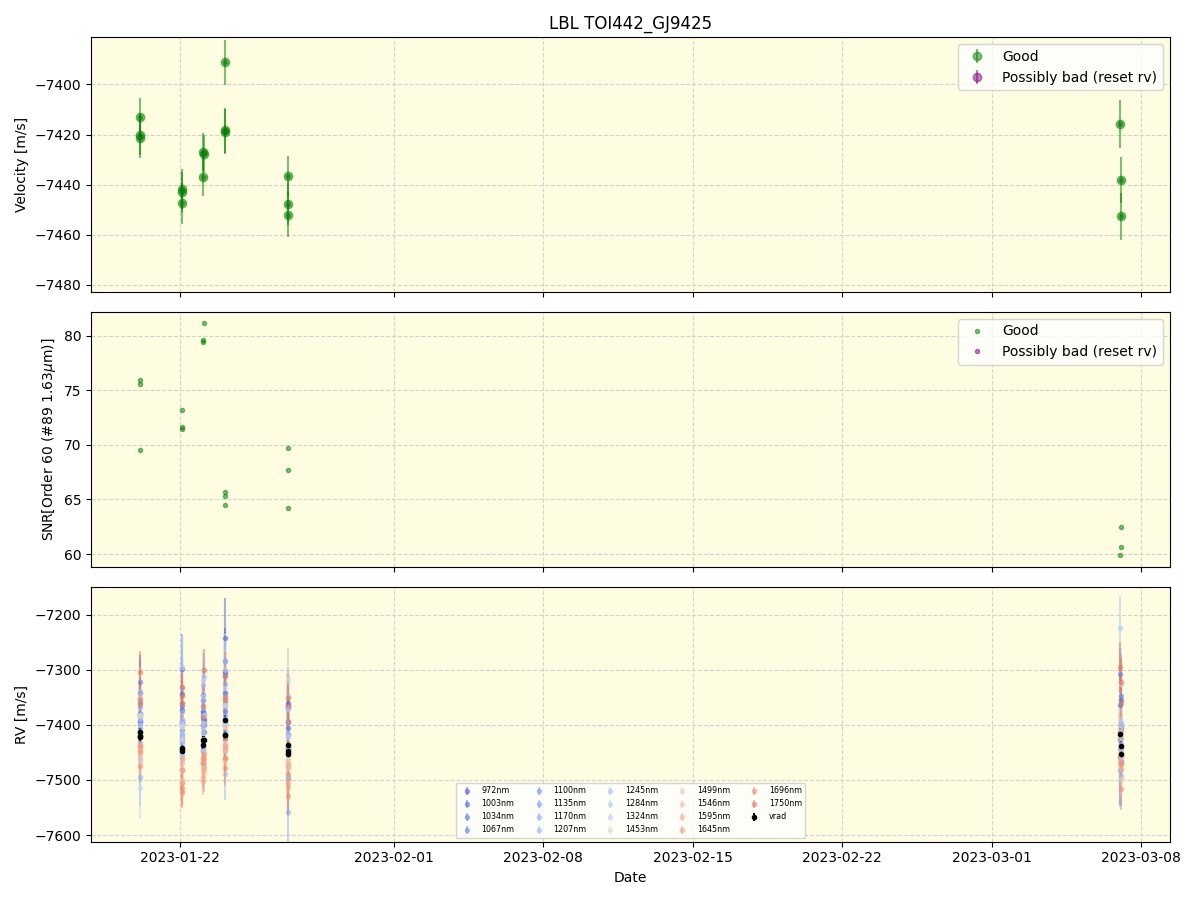Click the 2023-02-22 date tick label
The height and width of the screenshot is (900, 1200).
pos(842,857)
